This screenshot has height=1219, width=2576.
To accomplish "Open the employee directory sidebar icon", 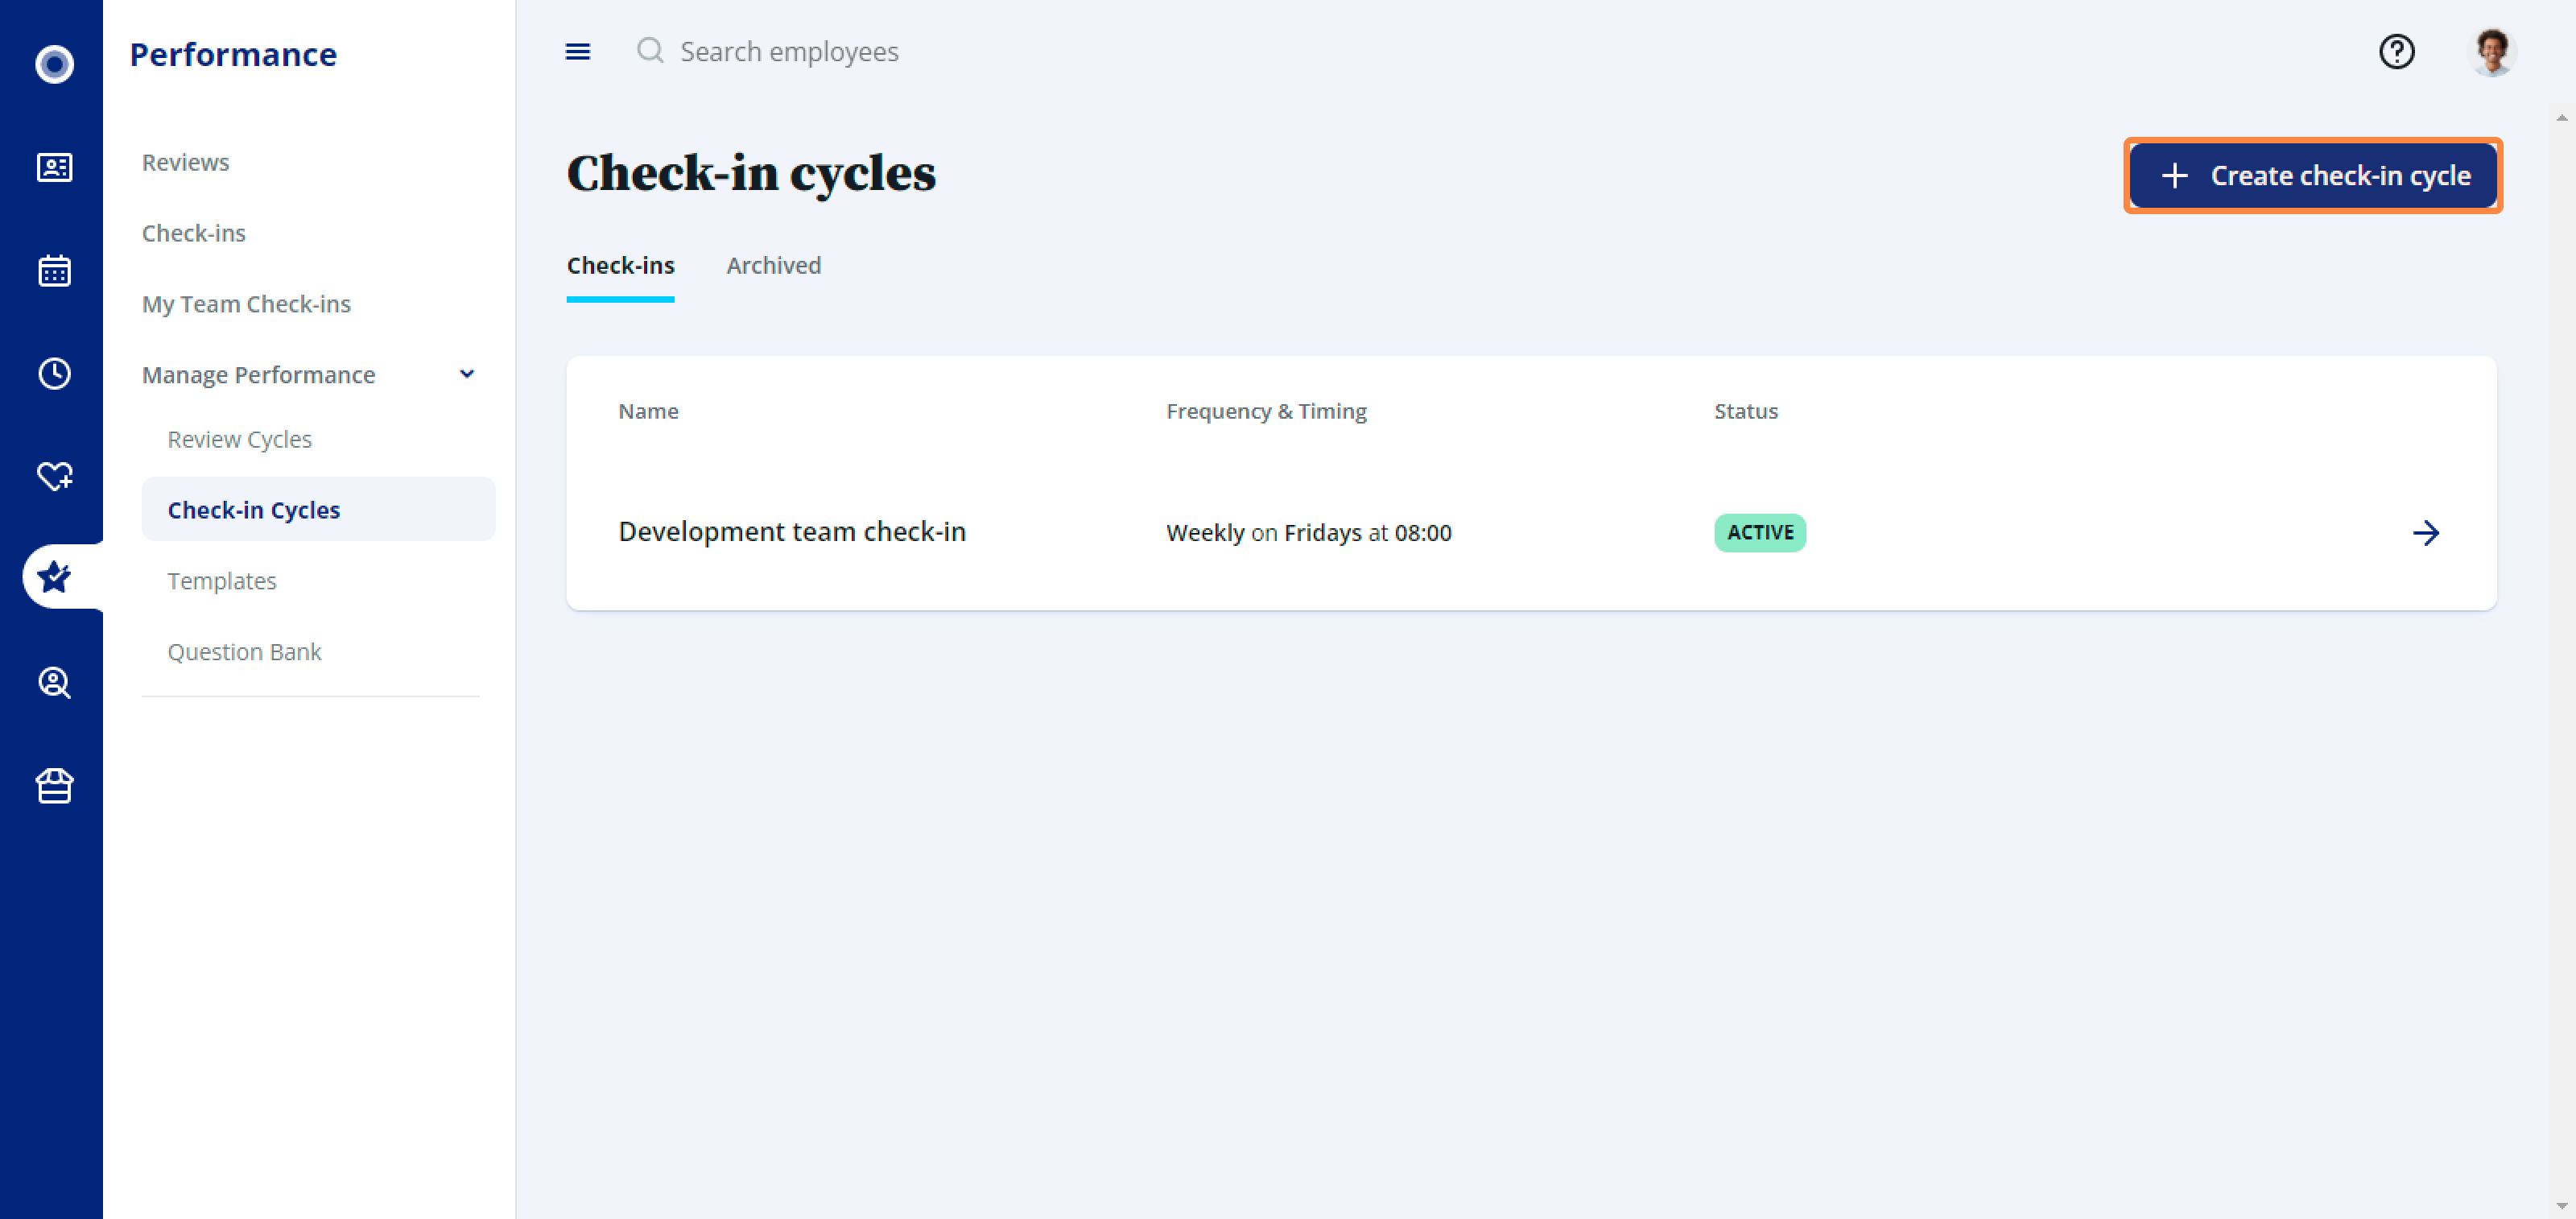I will click(x=54, y=167).
